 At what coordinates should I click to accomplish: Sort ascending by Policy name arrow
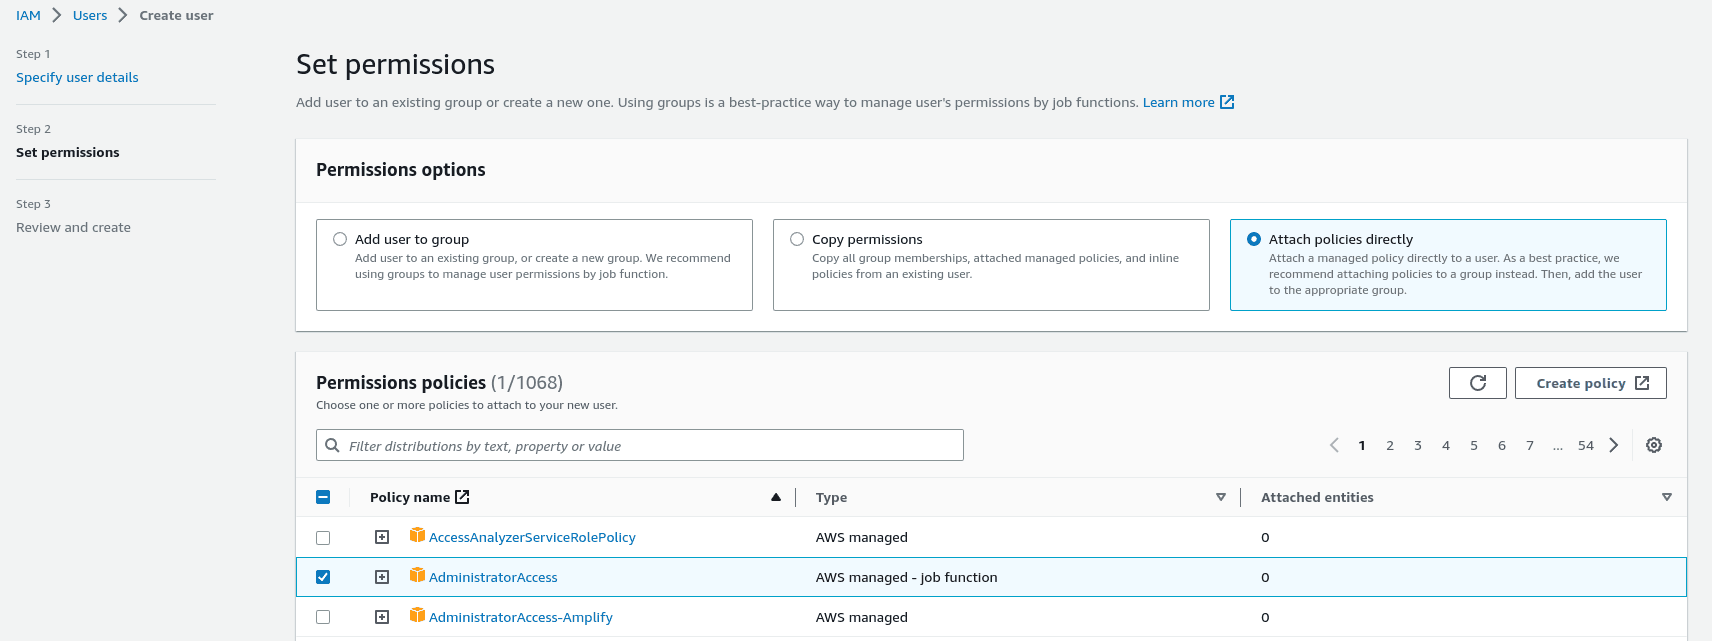tap(776, 497)
